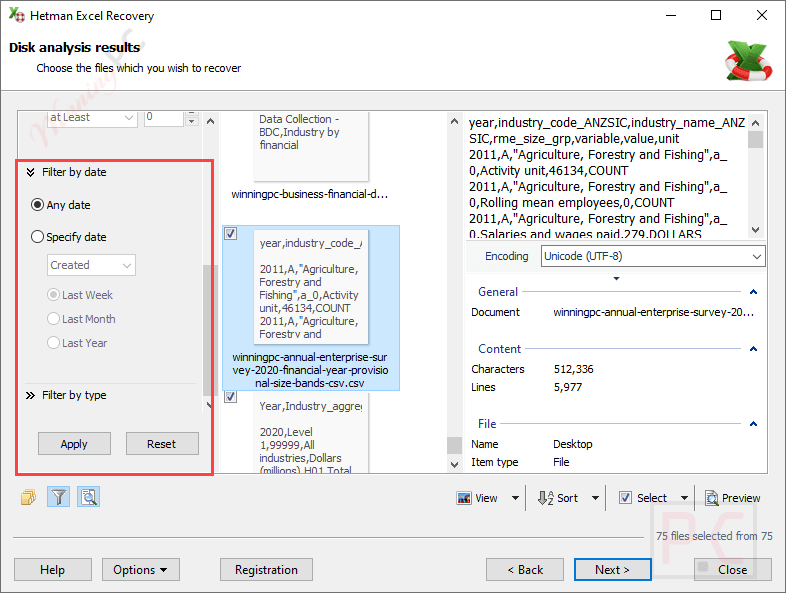Open the Sort dropdown arrow

[595, 498]
